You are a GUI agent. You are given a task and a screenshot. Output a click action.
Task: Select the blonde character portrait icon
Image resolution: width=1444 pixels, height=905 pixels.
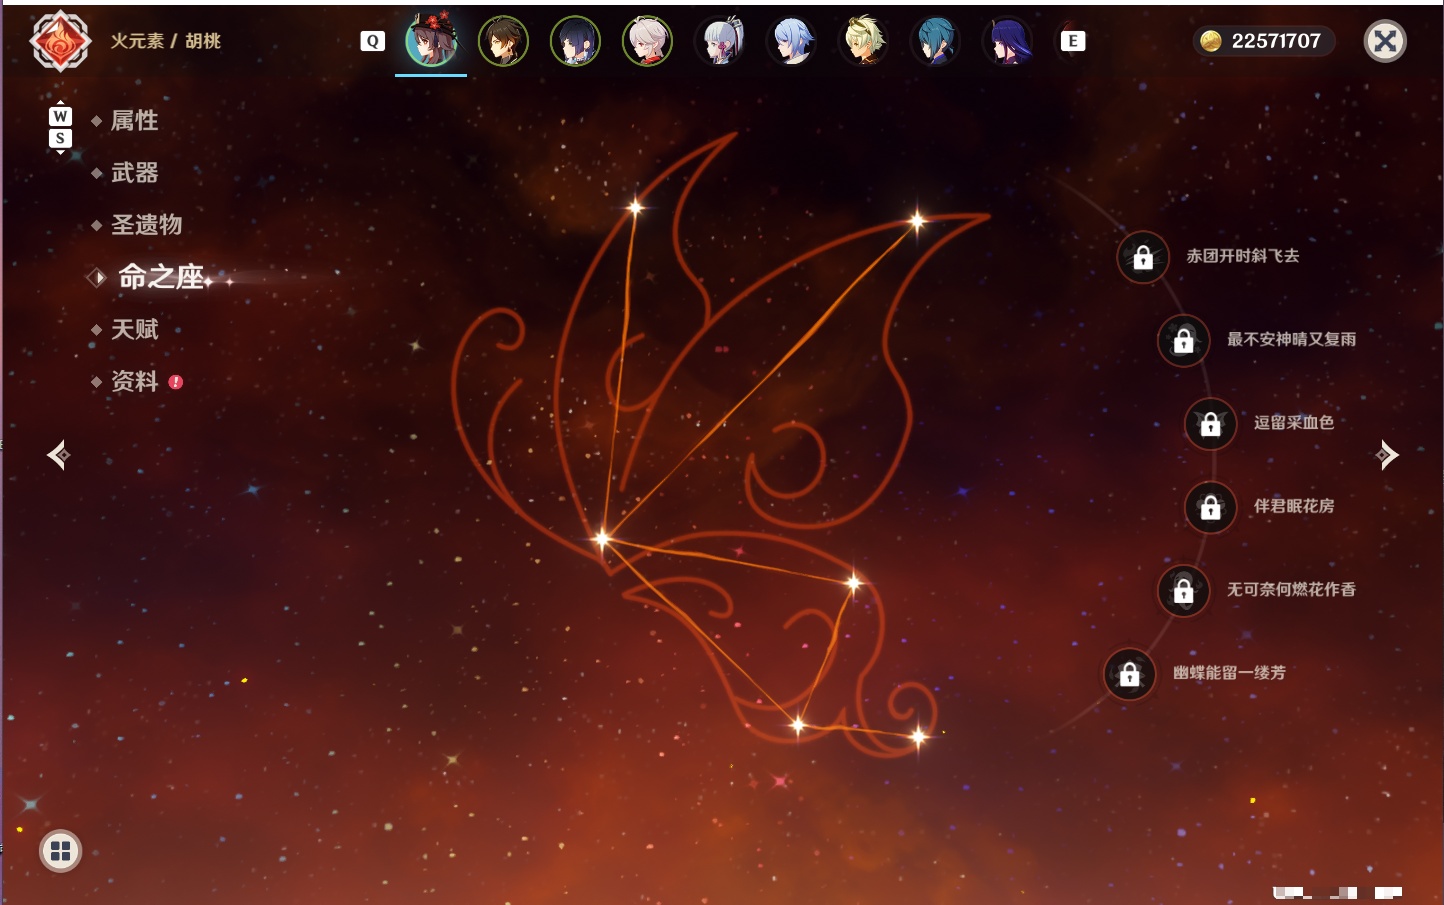[864, 41]
